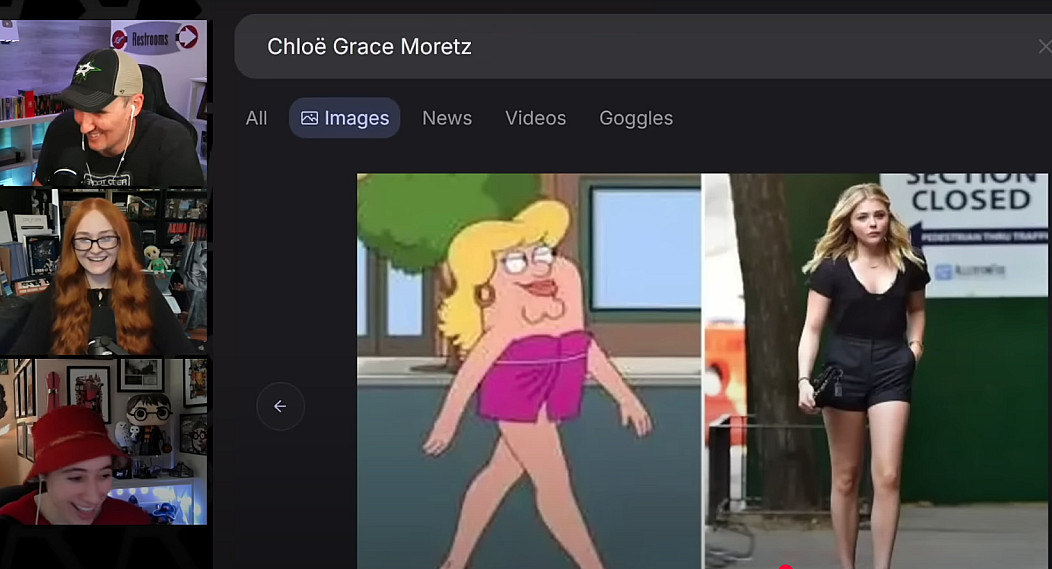This screenshot has width=1052, height=569.
Task: Click the Restrooms arrow sign in top webcam
Action: pos(155,38)
